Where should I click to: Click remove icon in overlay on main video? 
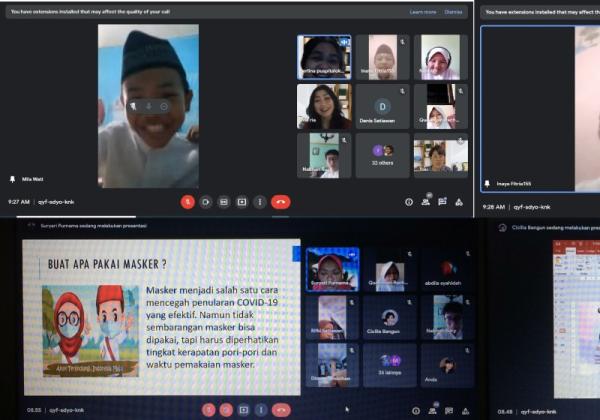point(164,106)
